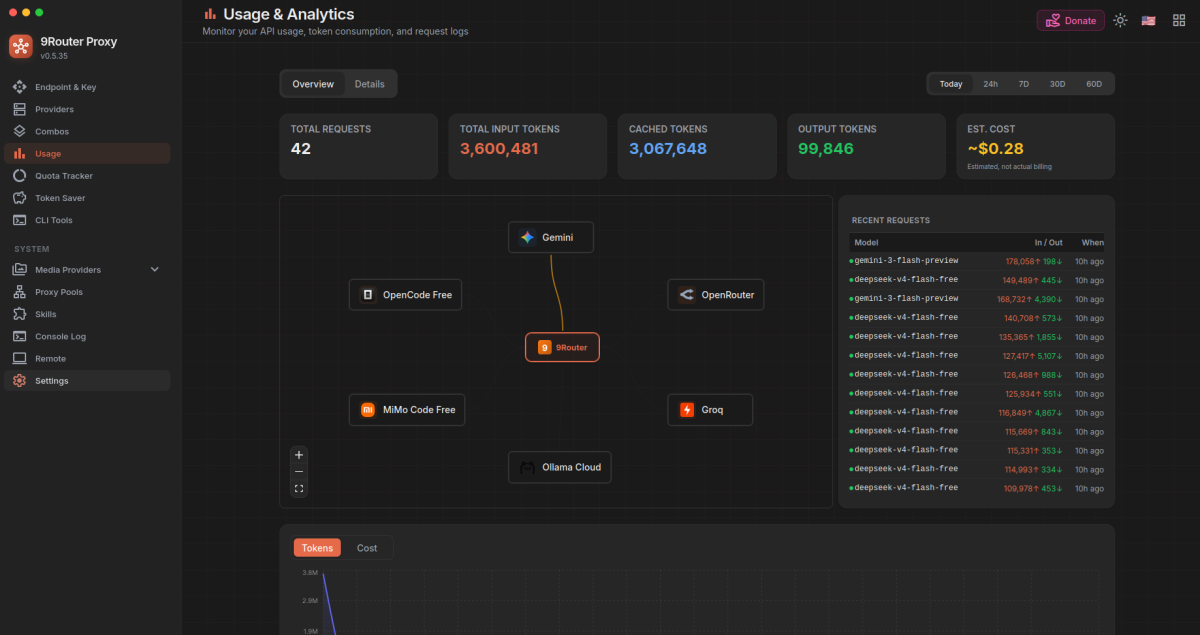The image size is (1200, 635).
Task: Show the Cost chart tab
Action: [x=367, y=548]
